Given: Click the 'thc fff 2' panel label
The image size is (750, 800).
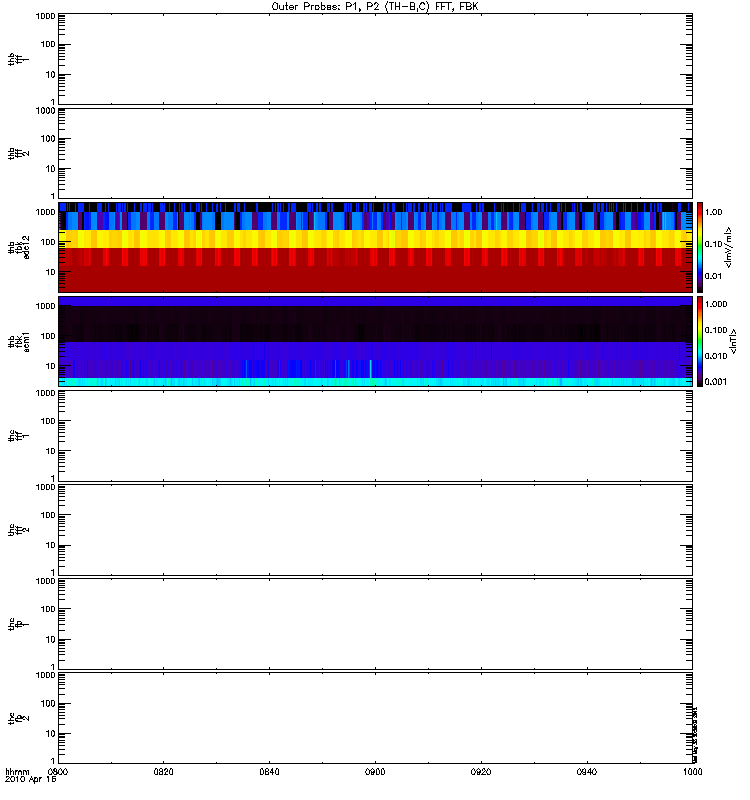Looking at the screenshot, I should point(18,530).
